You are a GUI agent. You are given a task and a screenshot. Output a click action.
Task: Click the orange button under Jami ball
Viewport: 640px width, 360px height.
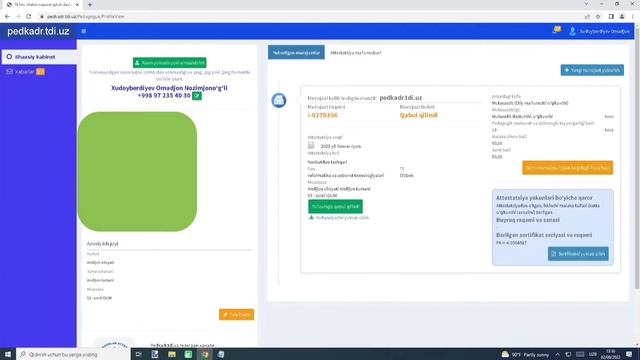tap(567, 168)
